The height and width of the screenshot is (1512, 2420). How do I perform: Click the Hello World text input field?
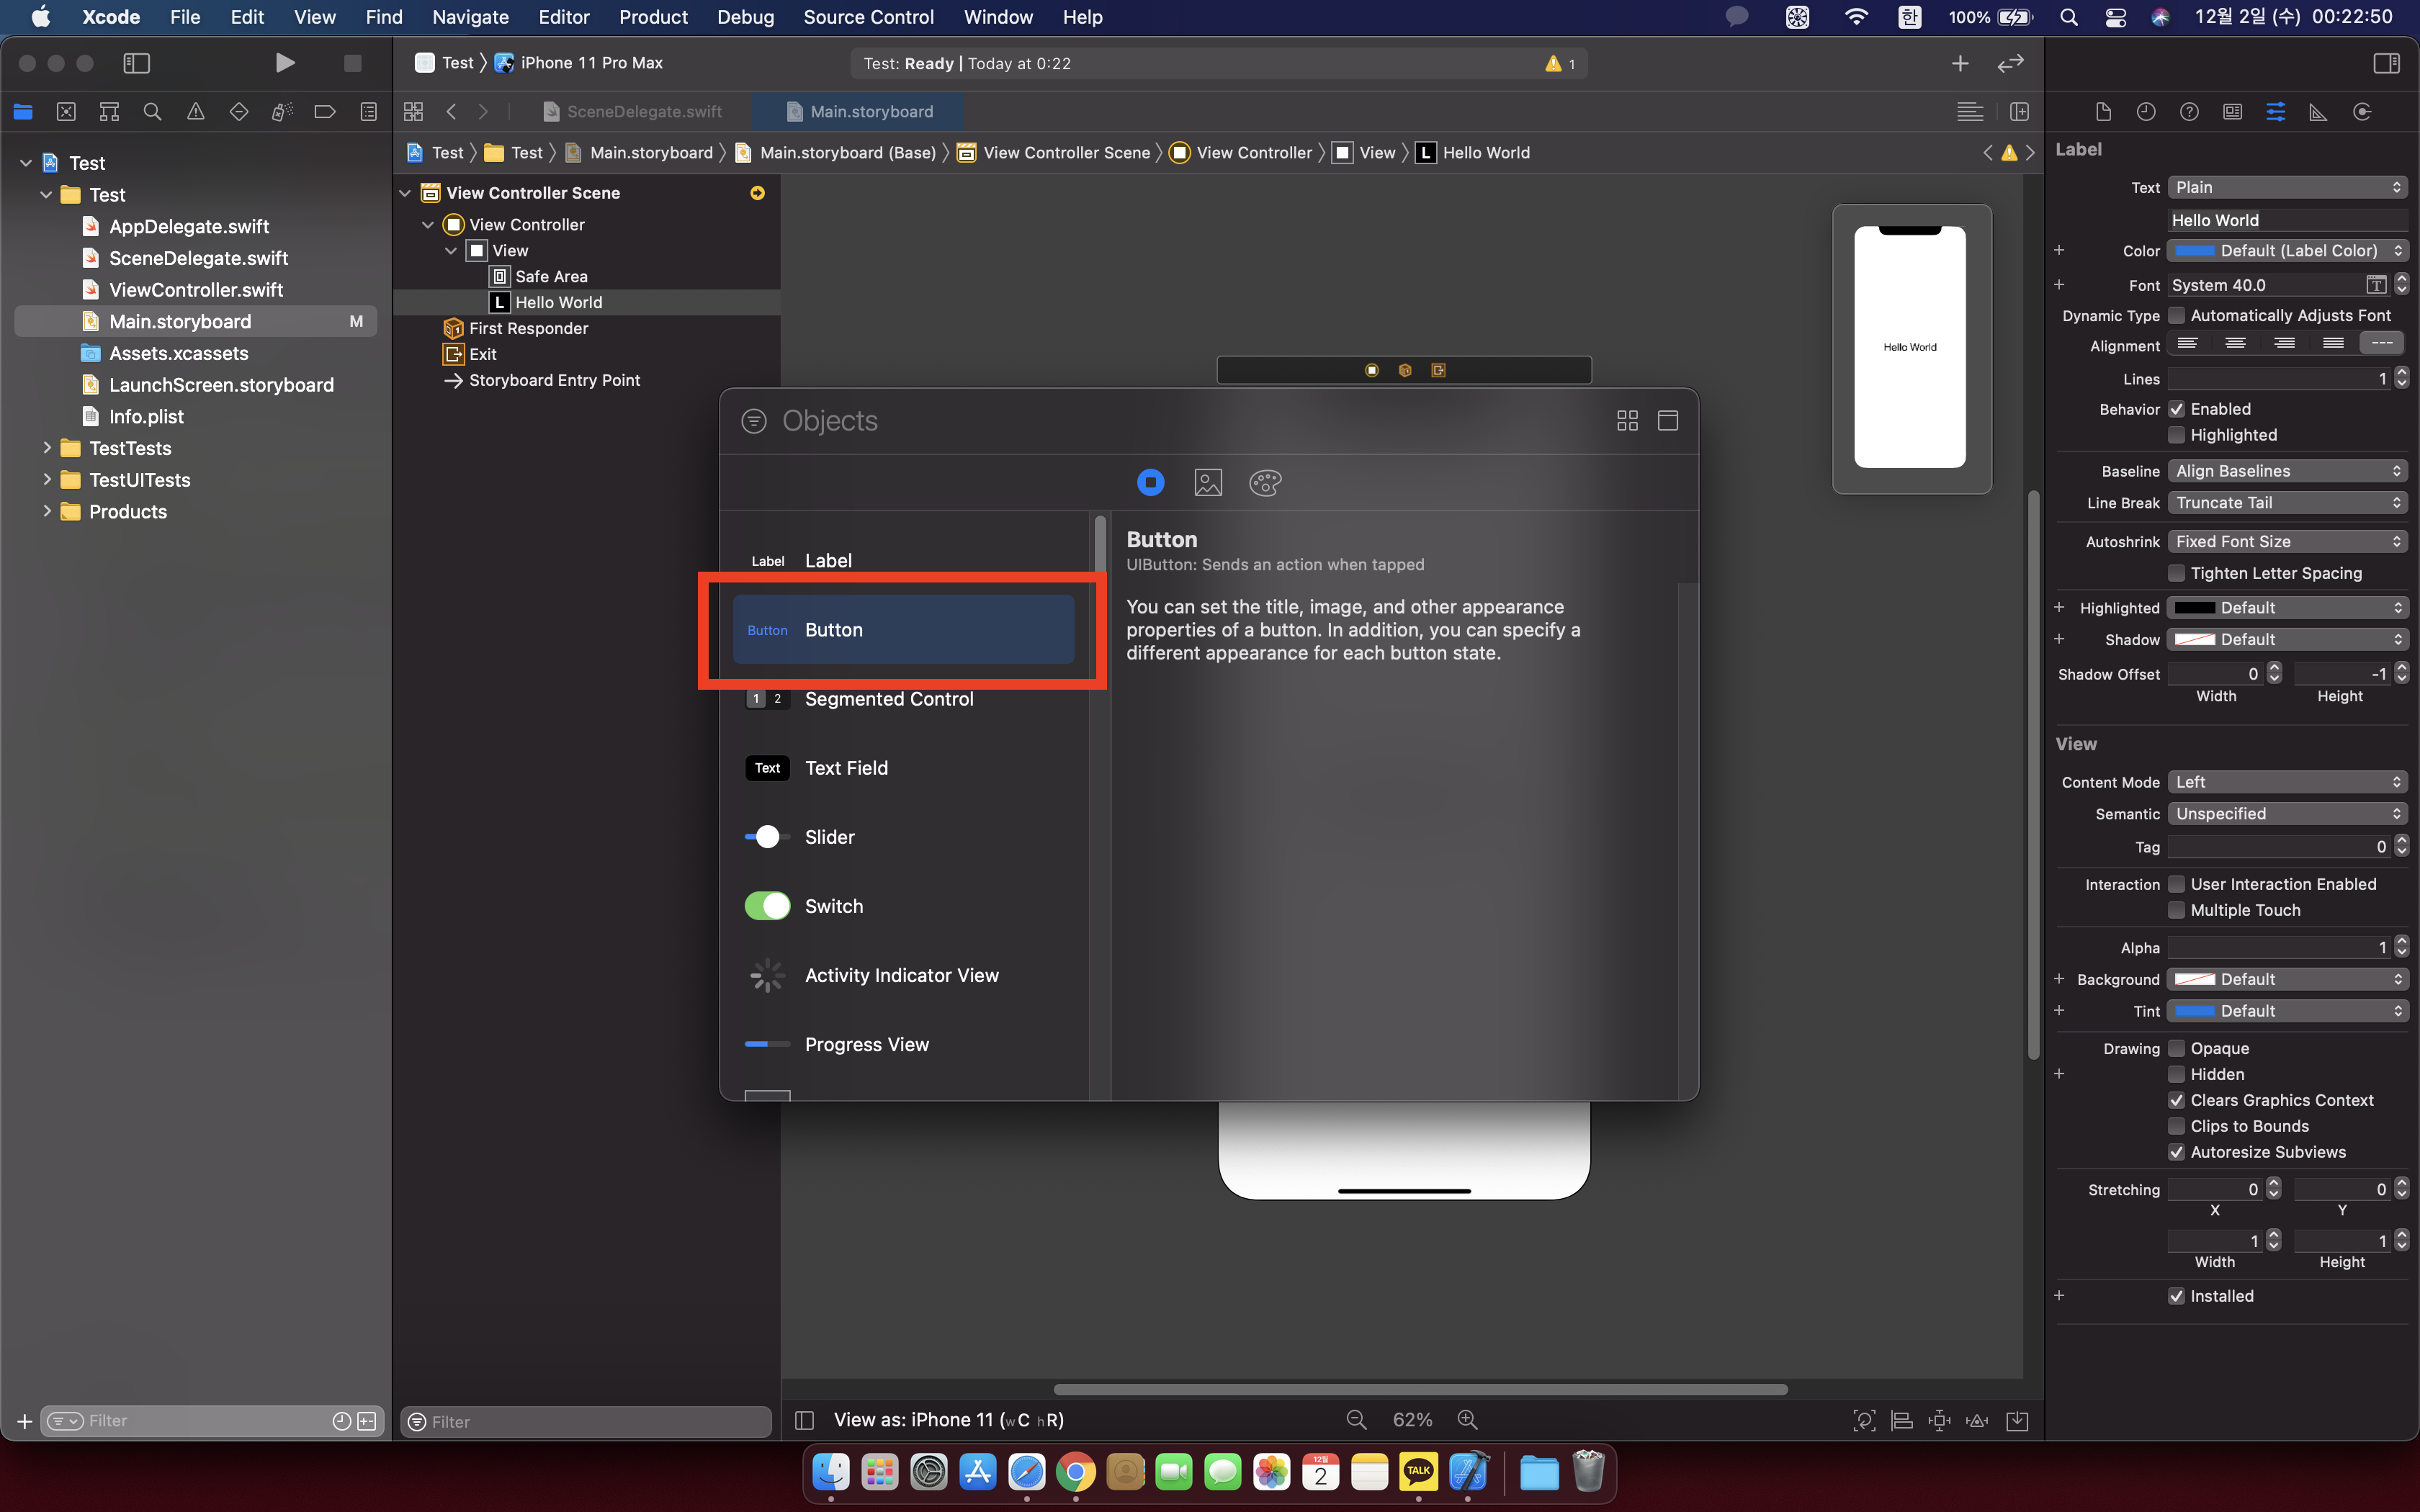pyautogui.click(x=2287, y=220)
